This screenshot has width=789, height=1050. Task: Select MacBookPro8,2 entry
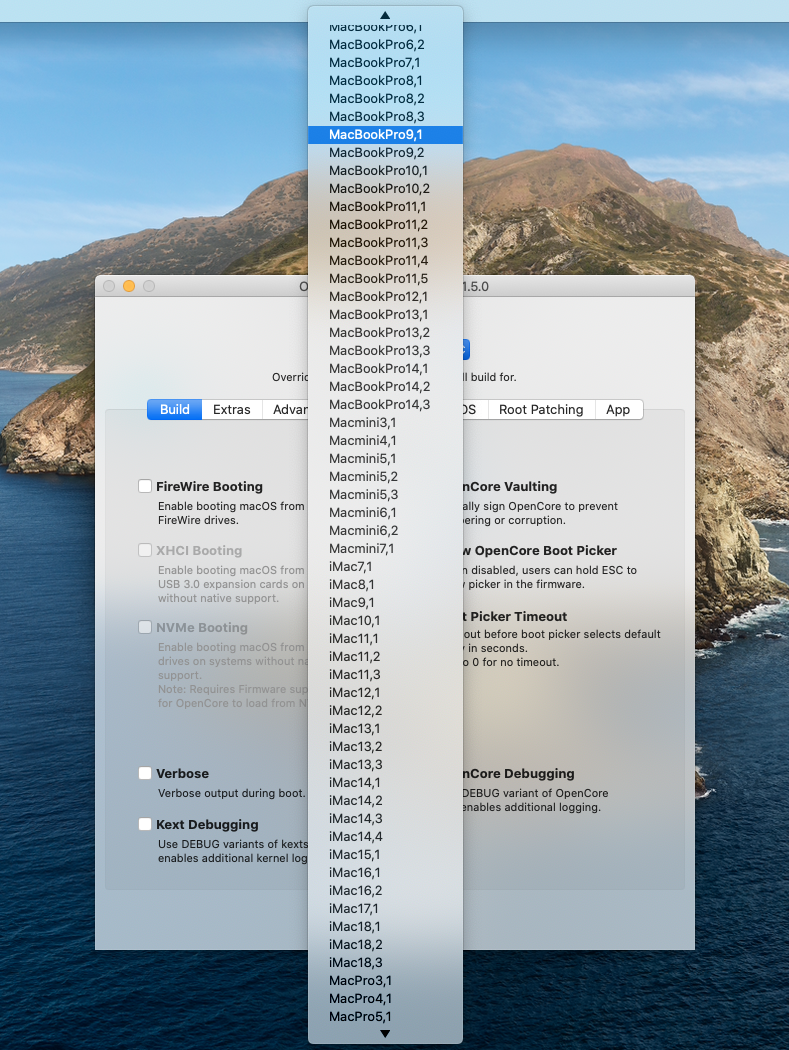[385, 99]
